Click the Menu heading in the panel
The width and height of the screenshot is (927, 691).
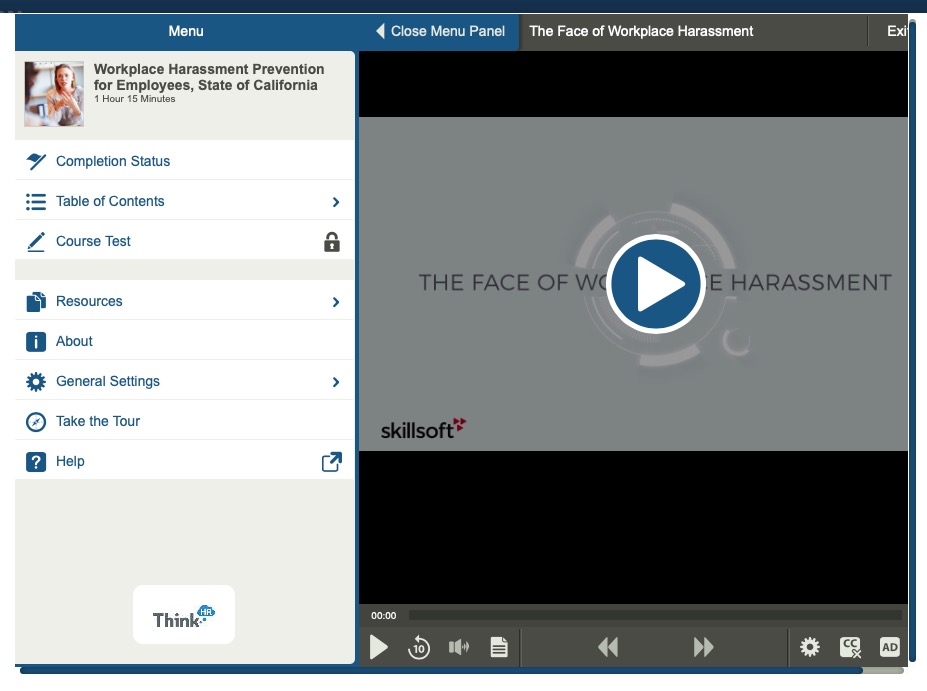coord(186,31)
